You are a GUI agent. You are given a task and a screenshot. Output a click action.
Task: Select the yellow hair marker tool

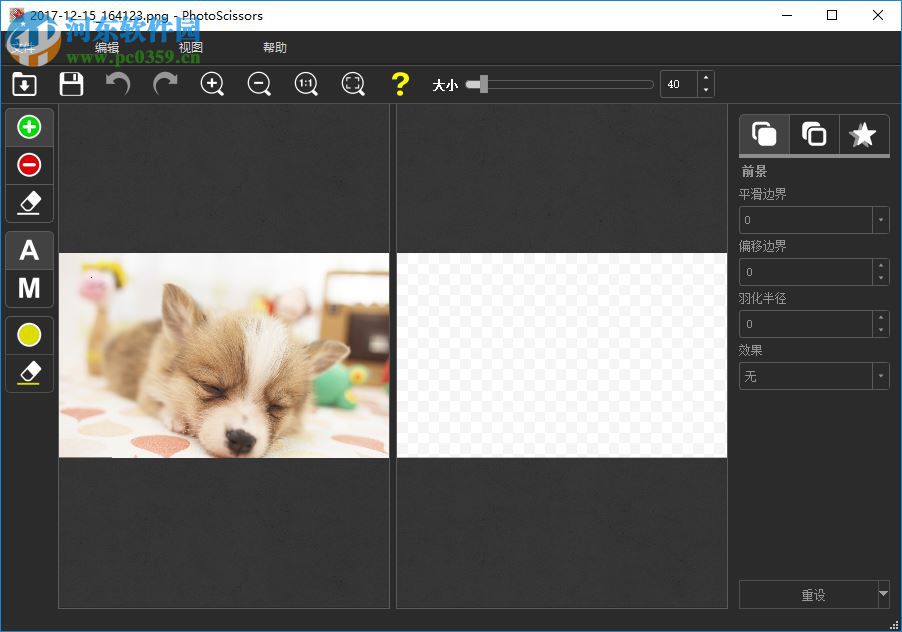(x=29, y=334)
